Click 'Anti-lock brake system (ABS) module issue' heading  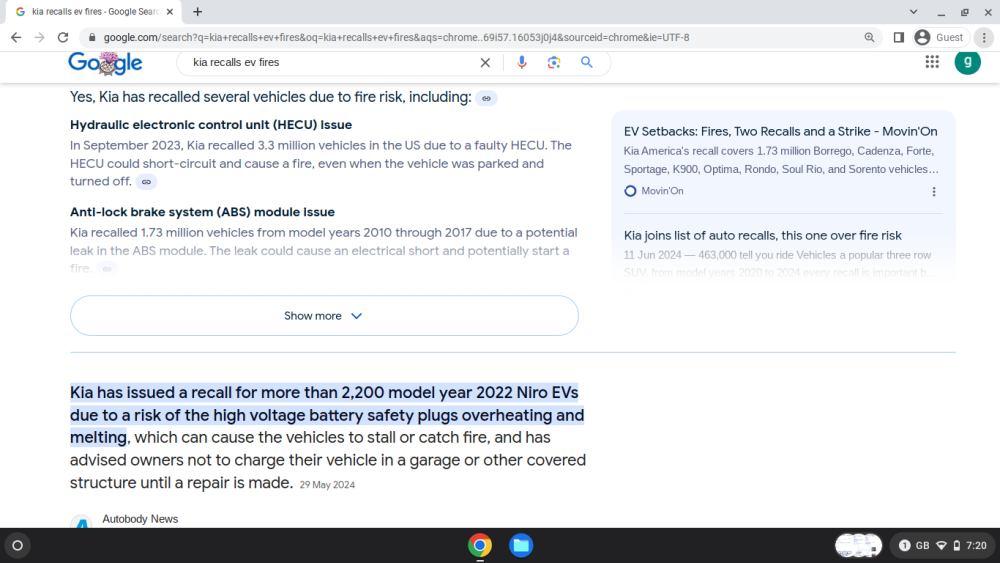click(202, 212)
